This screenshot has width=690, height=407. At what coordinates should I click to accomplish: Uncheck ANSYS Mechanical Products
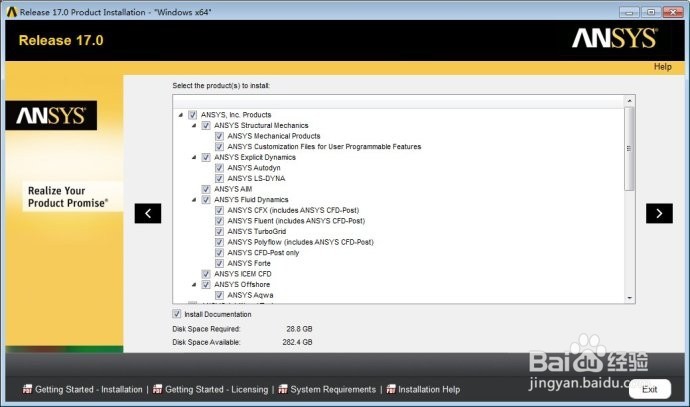219,136
